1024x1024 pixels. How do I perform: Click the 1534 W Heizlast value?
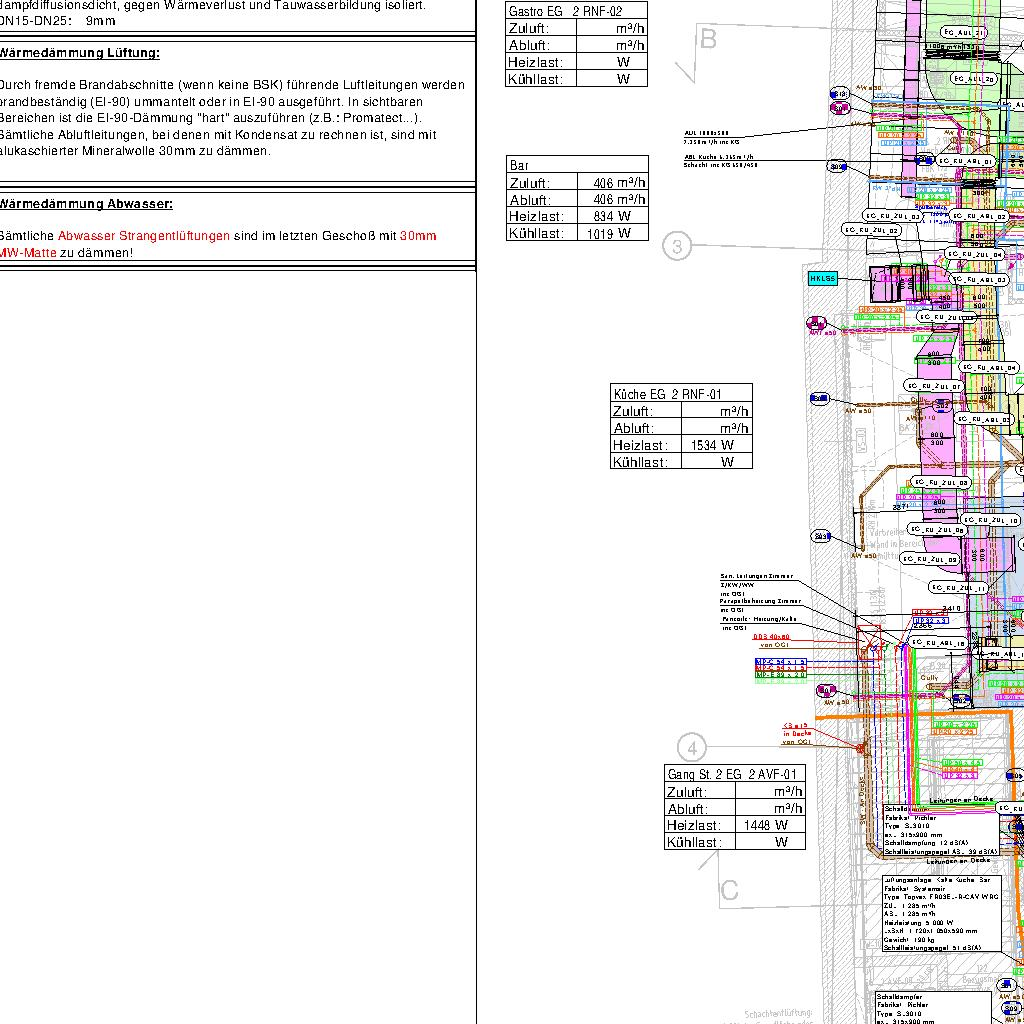[714, 445]
